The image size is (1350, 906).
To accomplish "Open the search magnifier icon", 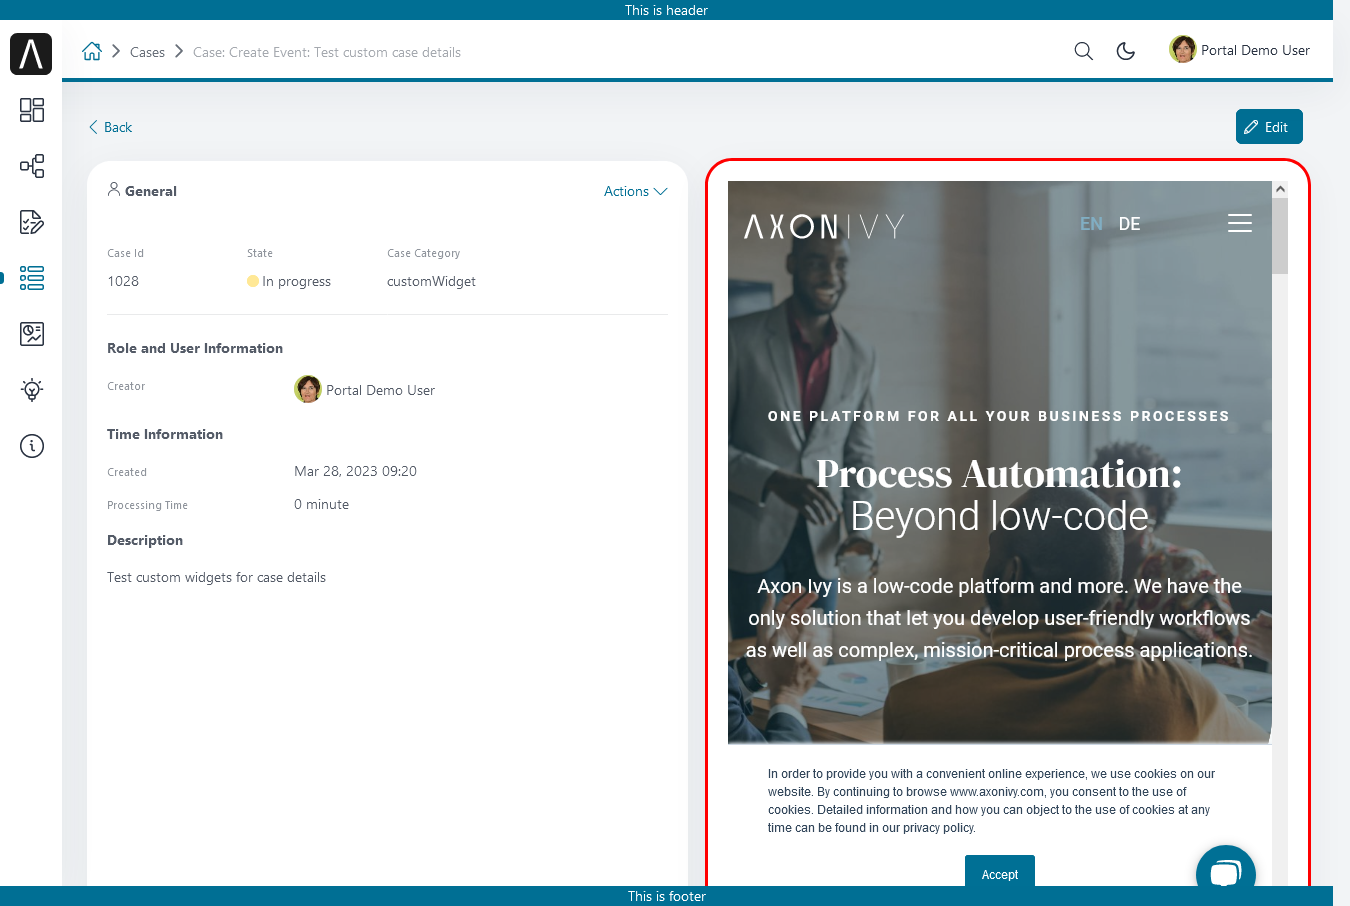I will (1083, 51).
